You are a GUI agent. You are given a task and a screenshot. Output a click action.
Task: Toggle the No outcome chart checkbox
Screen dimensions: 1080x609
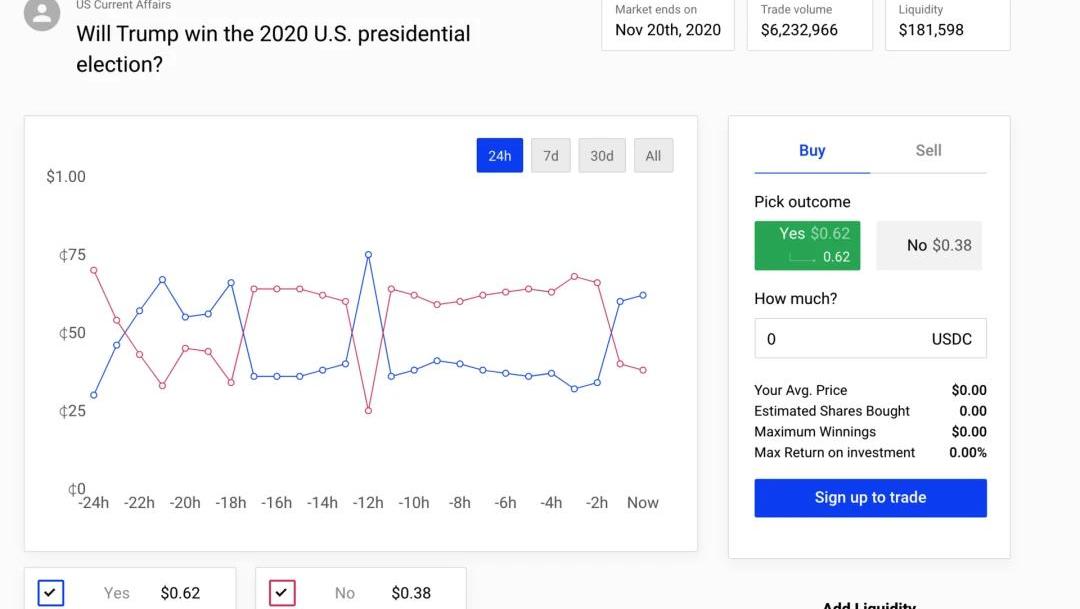(282, 592)
